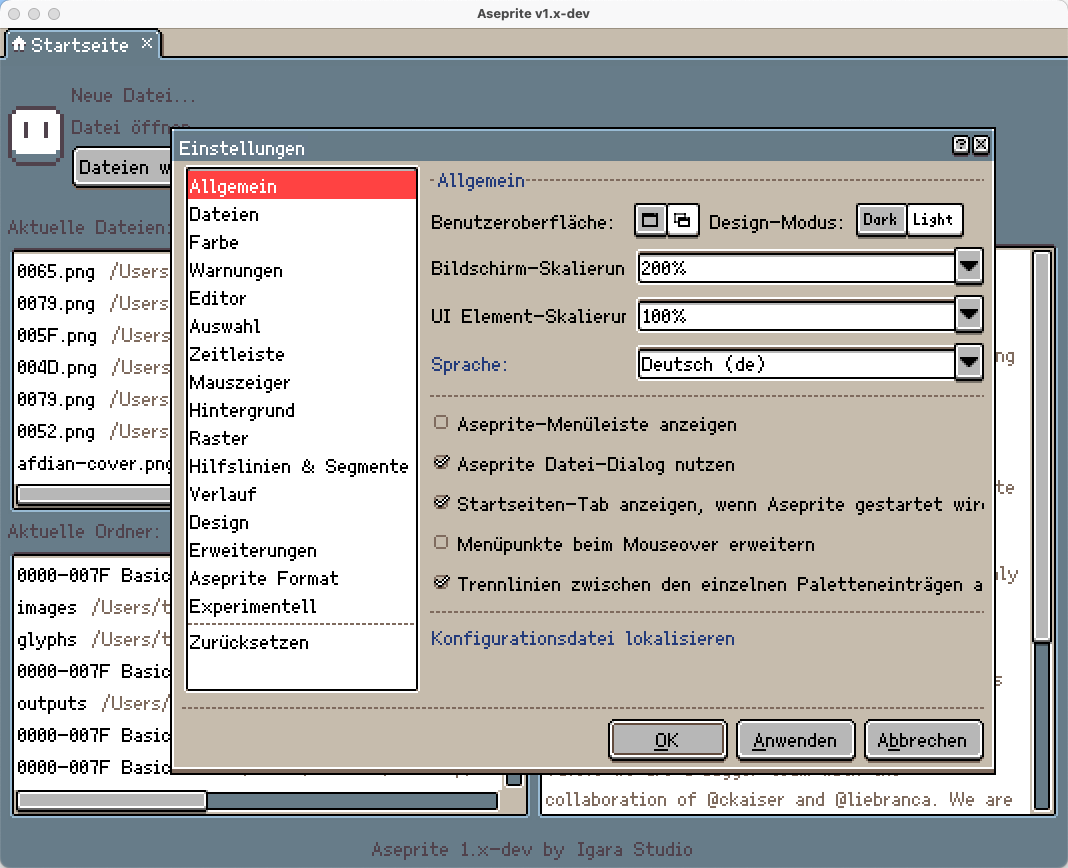Enable Aseprite-Menüleiste anzeigen checkbox
This screenshot has width=1068, height=868.
coord(441,423)
